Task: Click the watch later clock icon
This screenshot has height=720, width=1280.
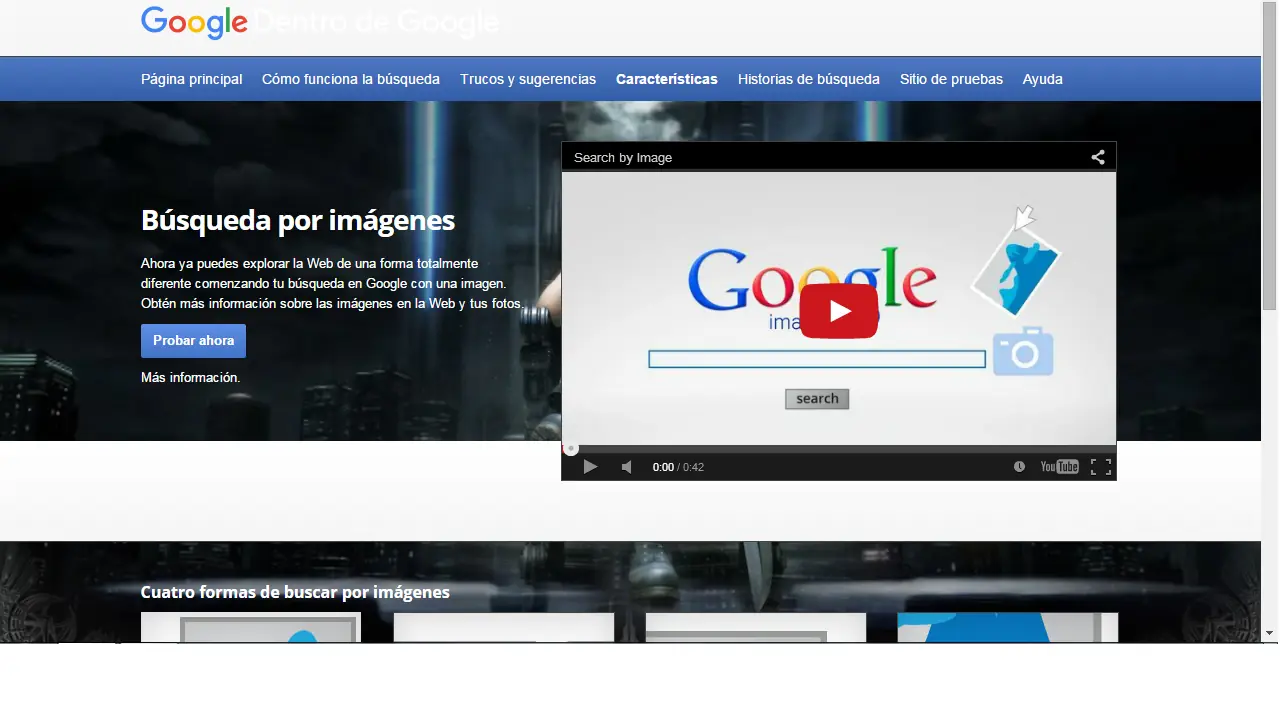Action: (x=1019, y=467)
